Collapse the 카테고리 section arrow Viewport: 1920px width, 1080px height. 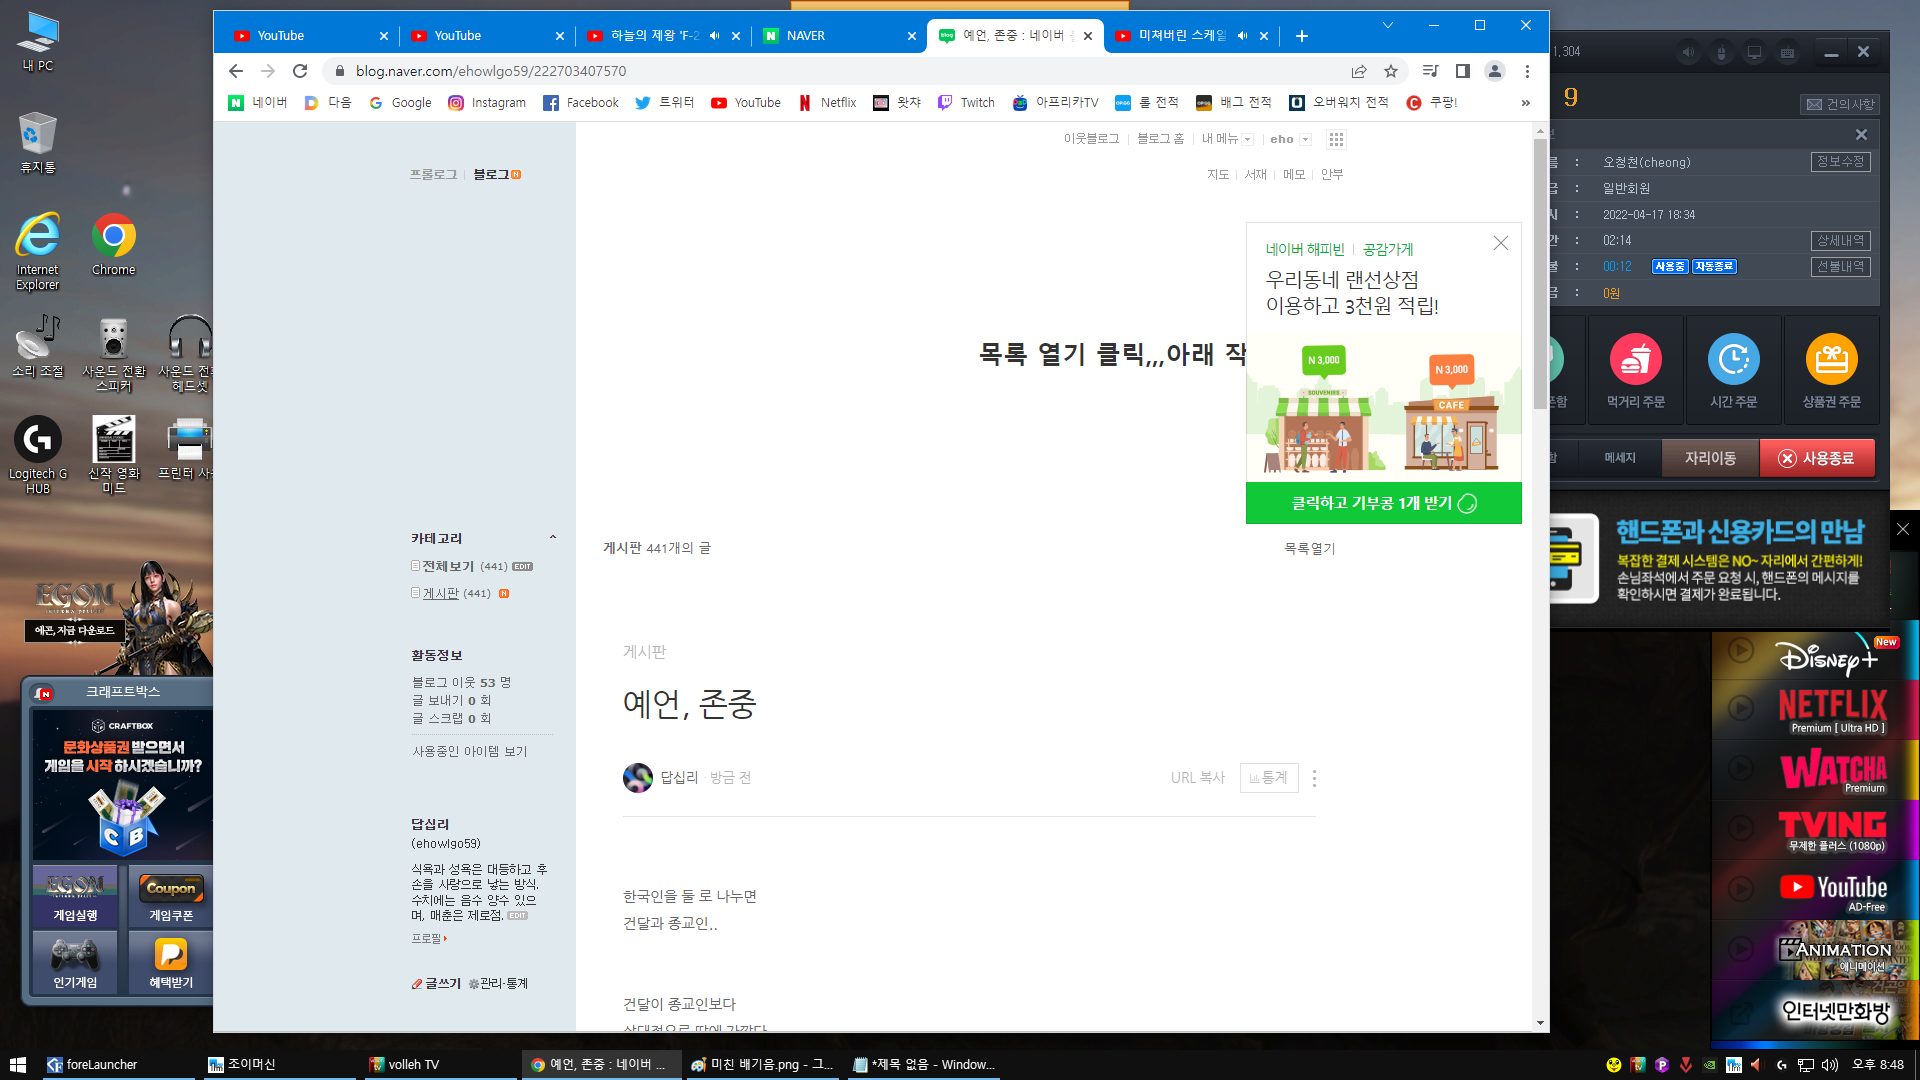(552, 538)
